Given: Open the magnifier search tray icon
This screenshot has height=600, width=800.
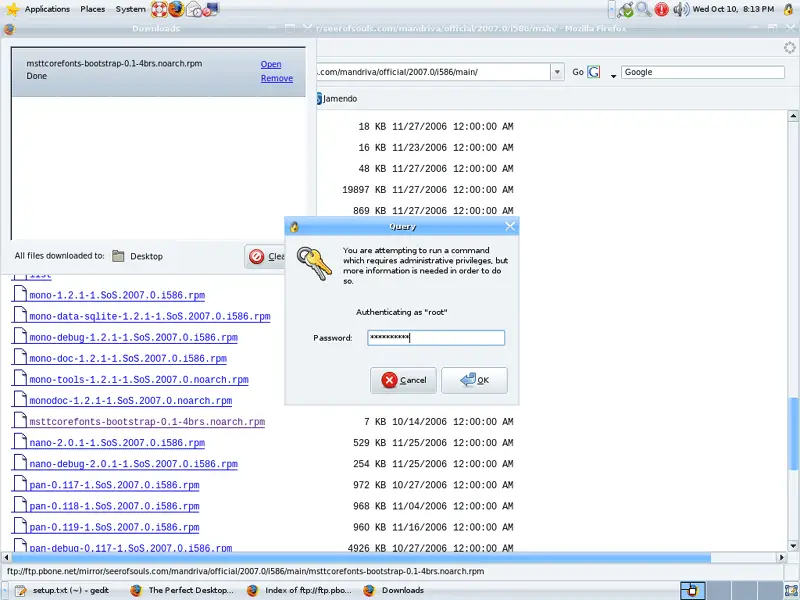Looking at the screenshot, I should click(643, 9).
